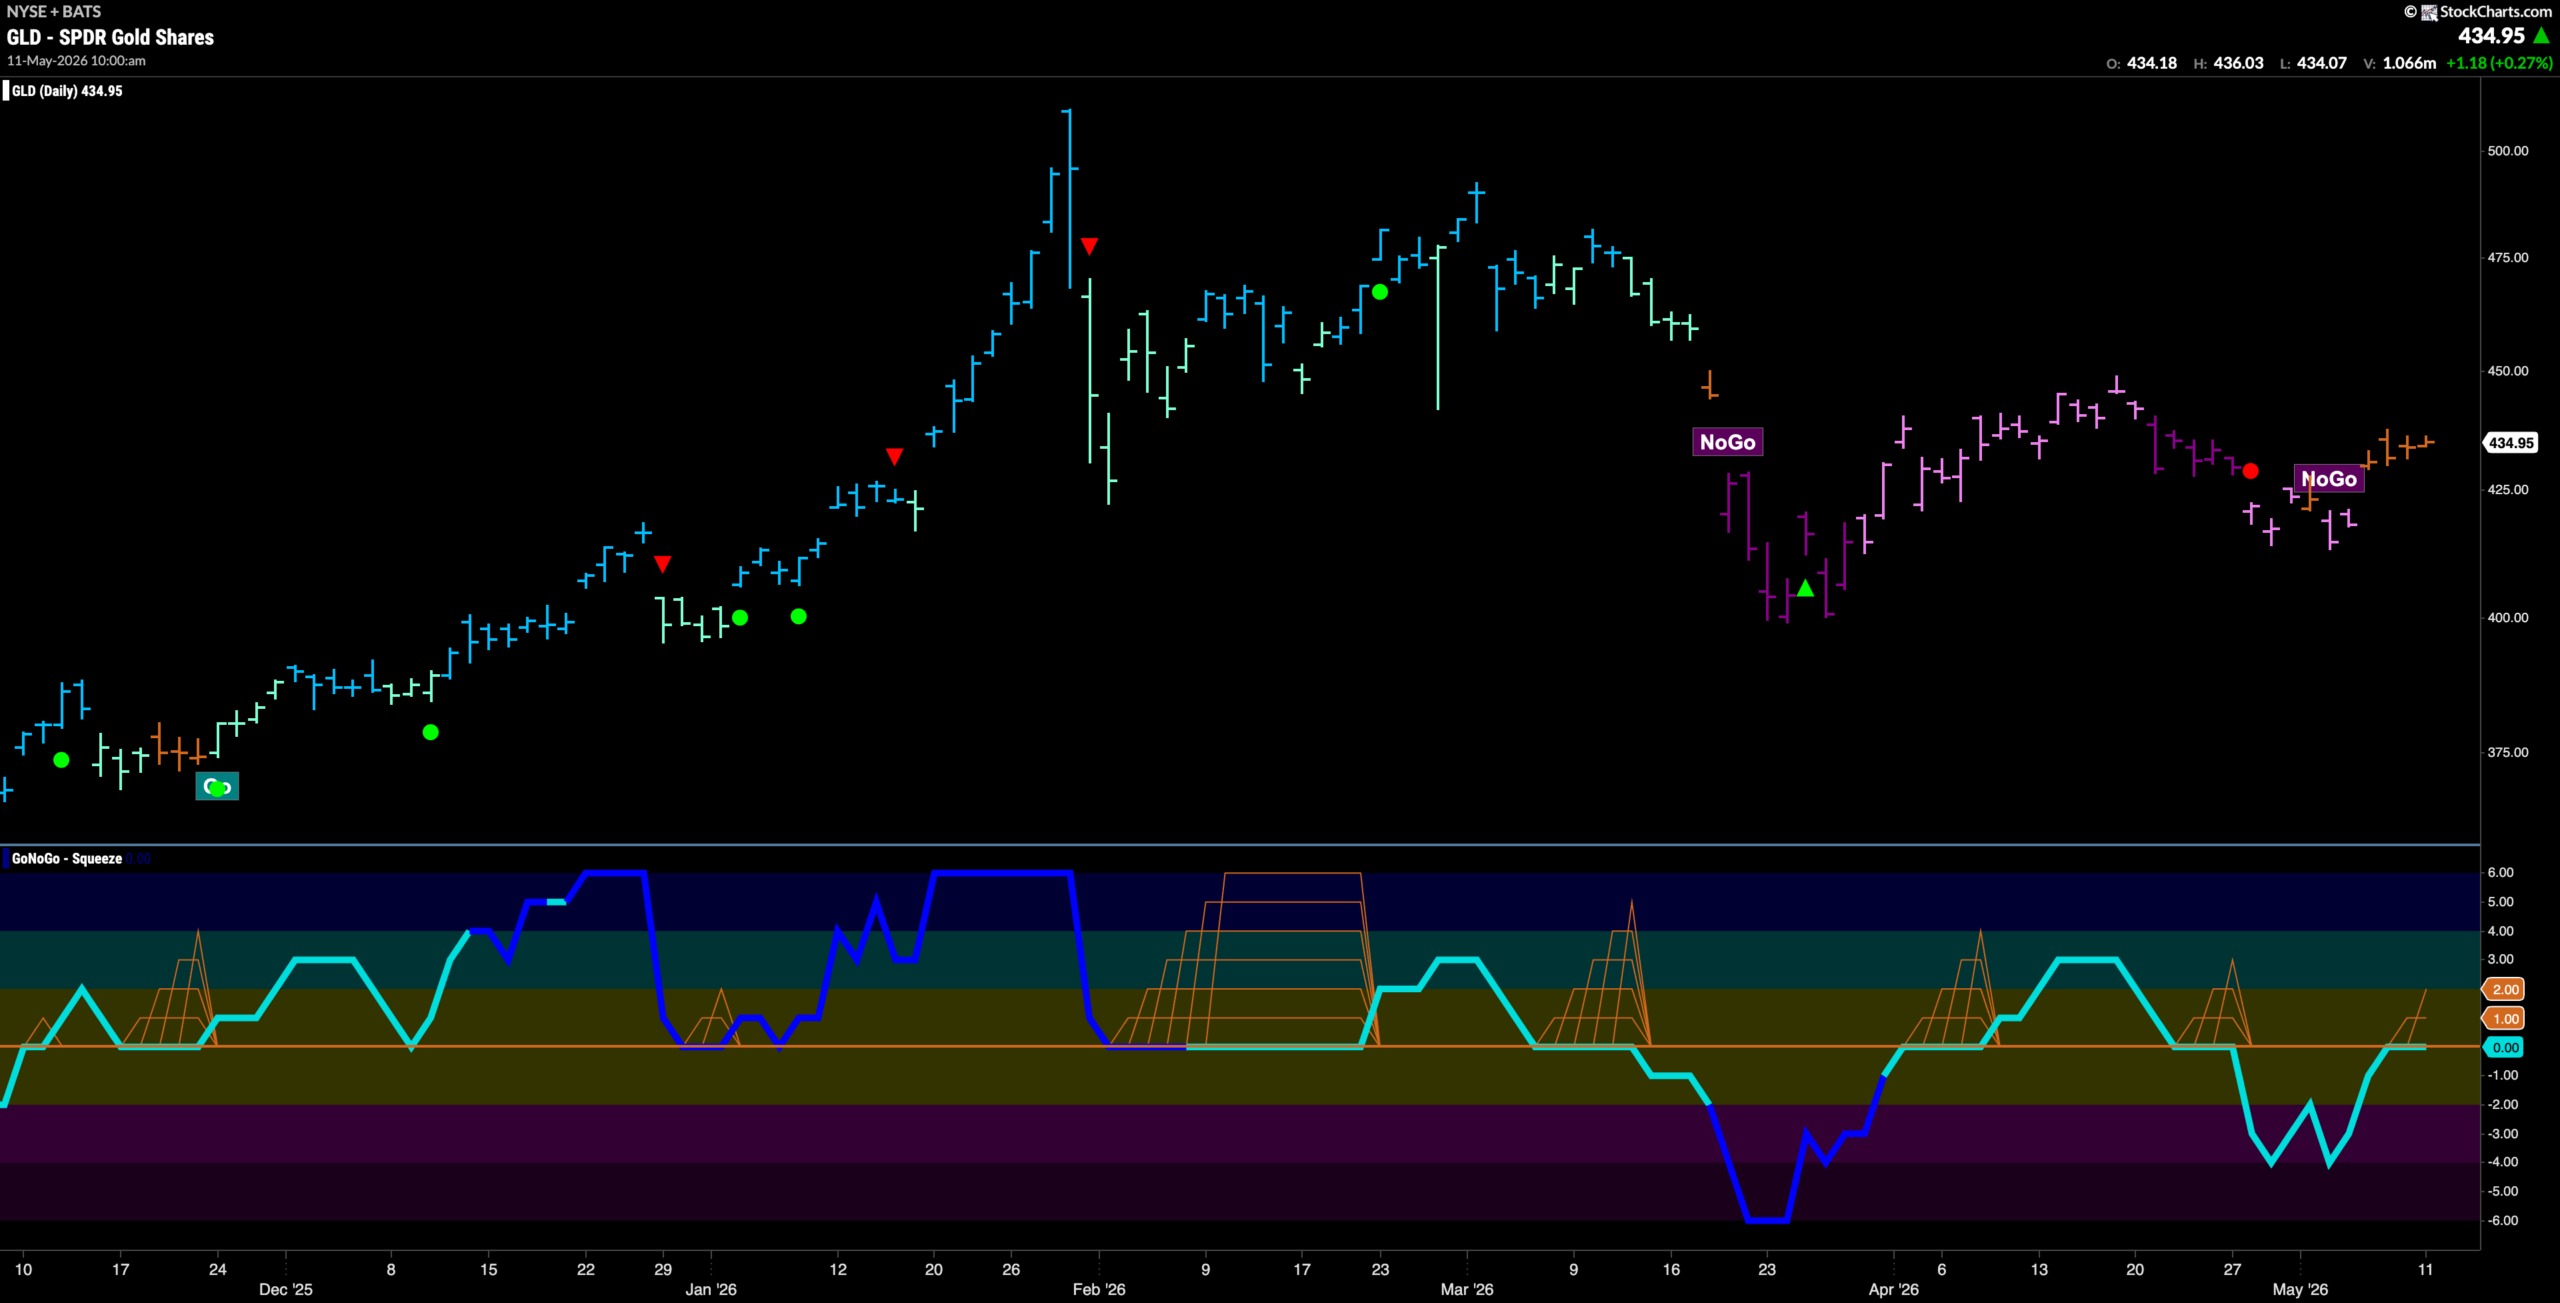Click the red down-triangle marker at the end of December
This screenshot has height=1303, width=2560.
point(662,564)
